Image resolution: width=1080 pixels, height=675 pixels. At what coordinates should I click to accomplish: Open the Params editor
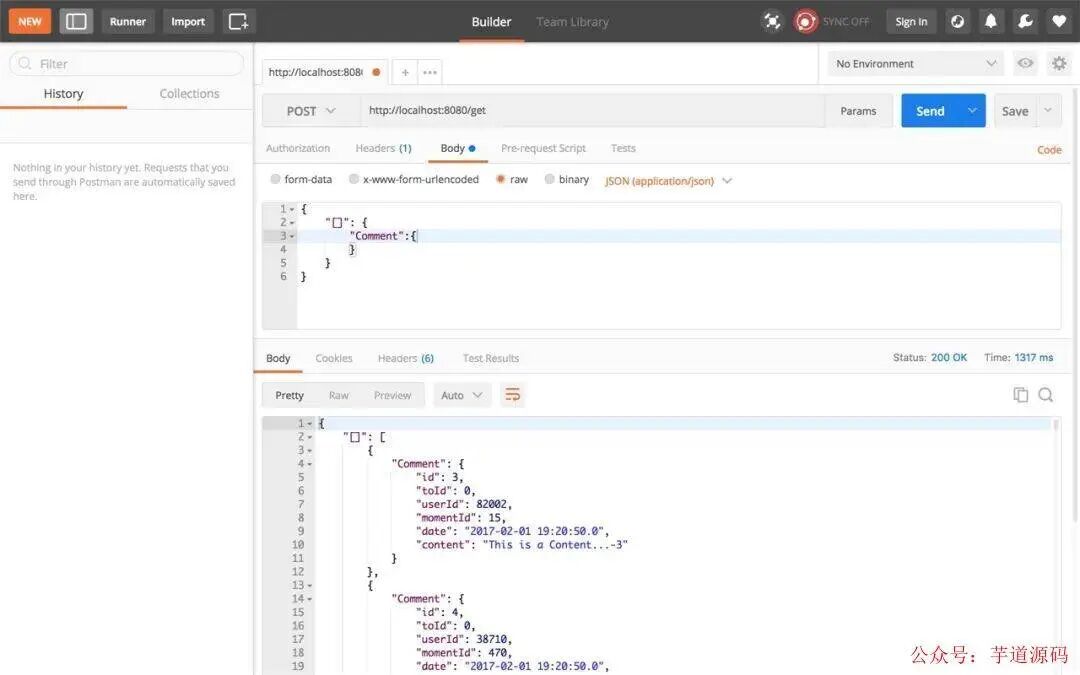tap(858, 111)
